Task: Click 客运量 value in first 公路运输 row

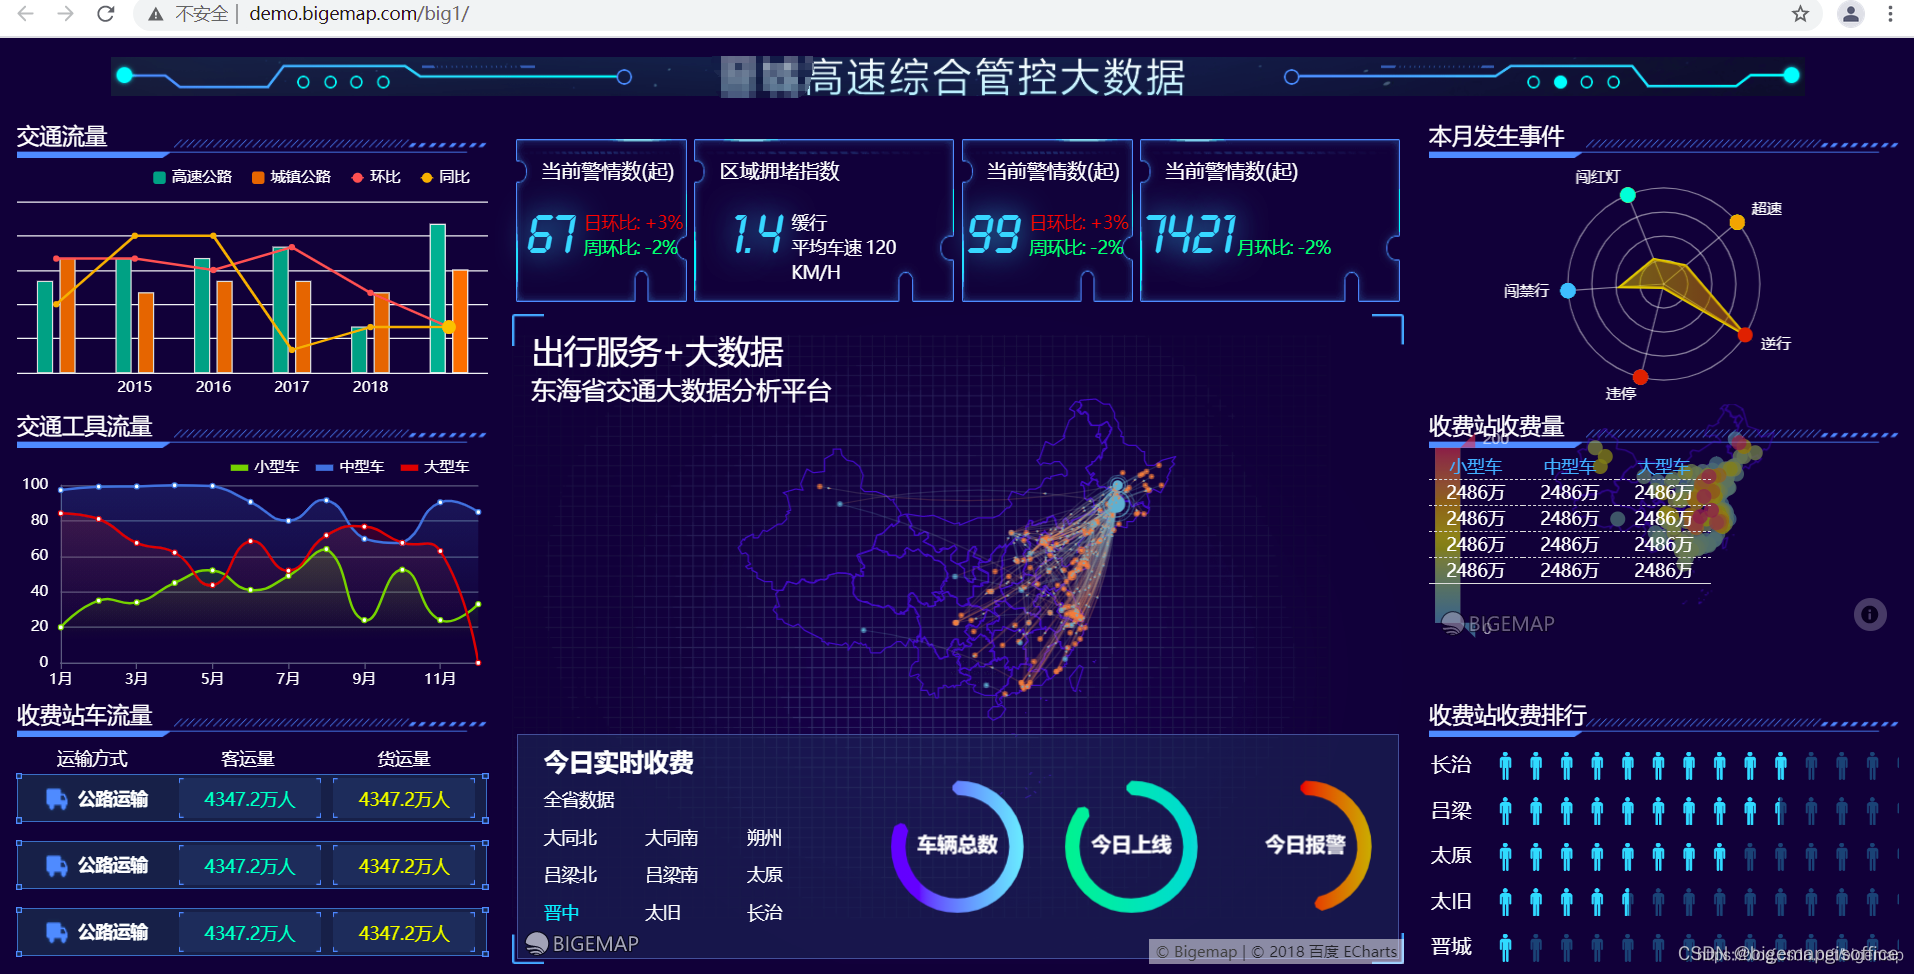Action: click(250, 799)
